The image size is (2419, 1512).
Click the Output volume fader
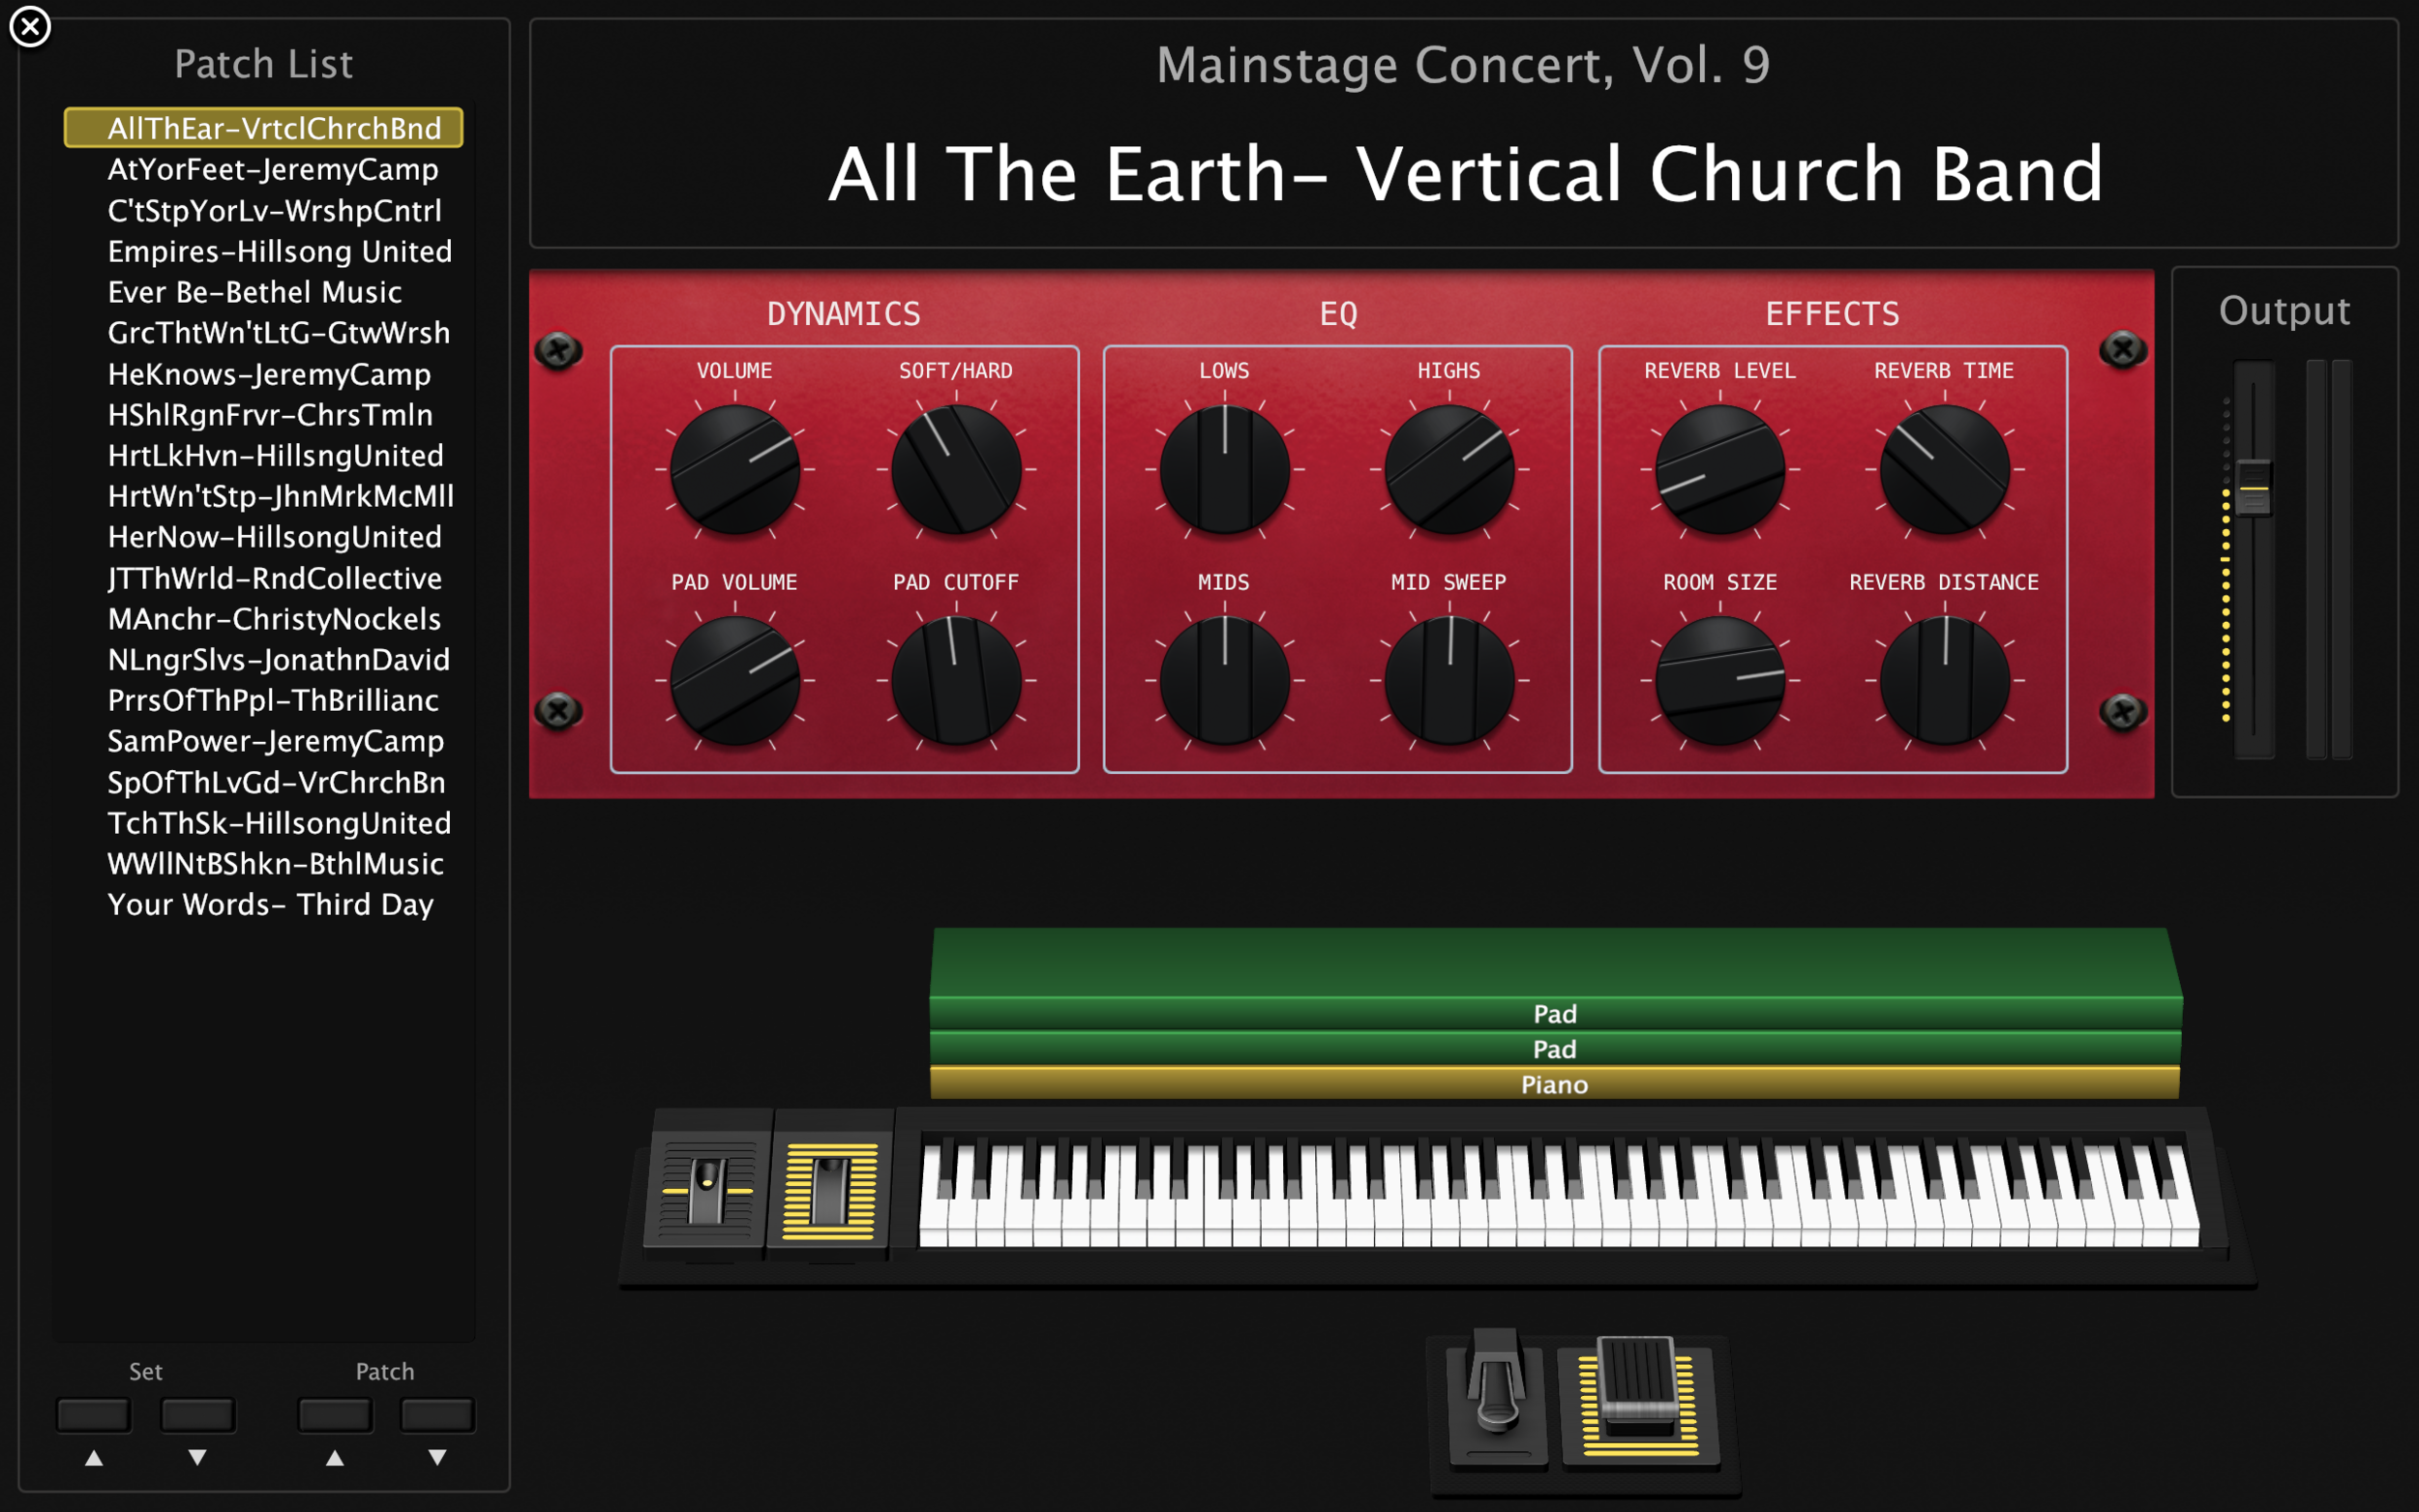tap(2253, 488)
